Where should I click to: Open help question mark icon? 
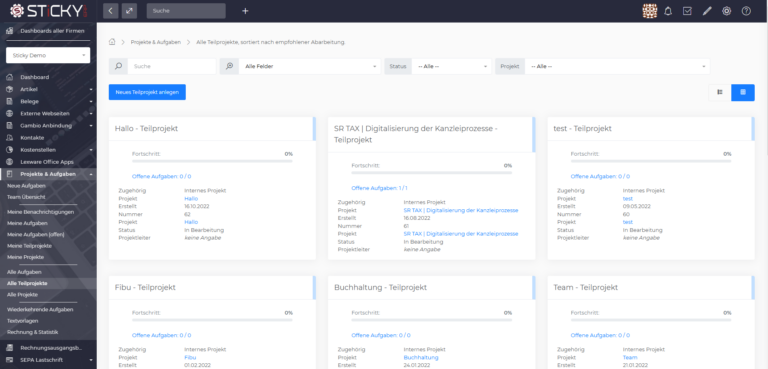pos(746,11)
